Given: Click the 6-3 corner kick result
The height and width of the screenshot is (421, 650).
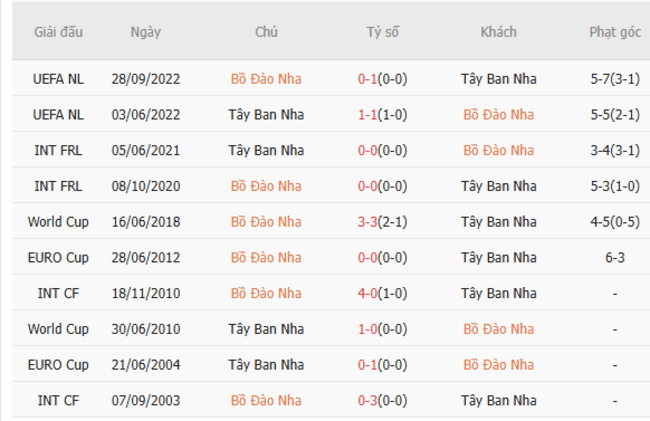Looking at the screenshot, I should click(x=614, y=257).
